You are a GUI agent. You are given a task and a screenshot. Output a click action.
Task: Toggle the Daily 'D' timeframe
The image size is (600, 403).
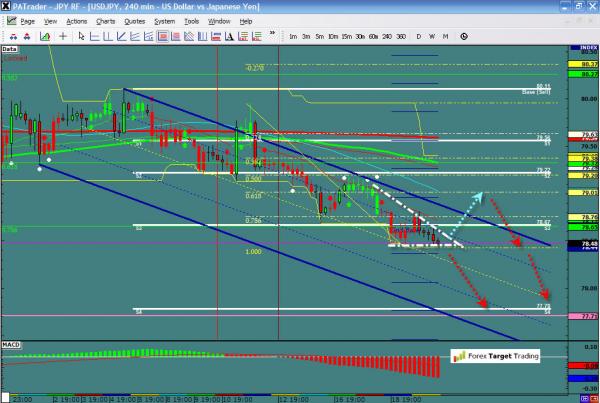pos(418,36)
